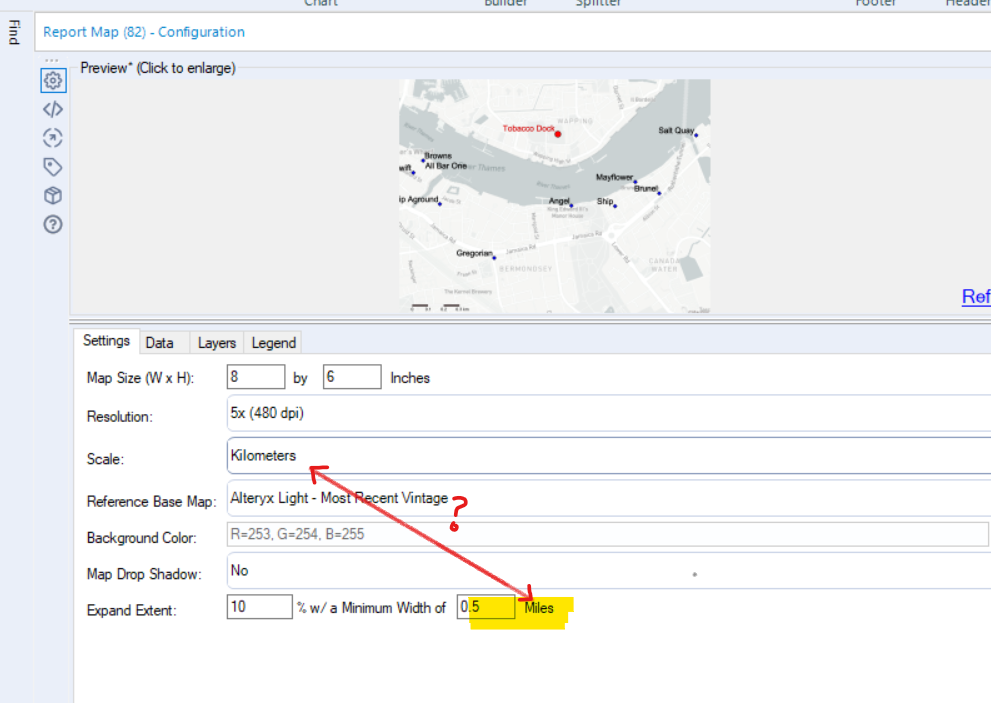Enlarge the map preview image
This screenshot has height=703, width=991.
(554, 196)
